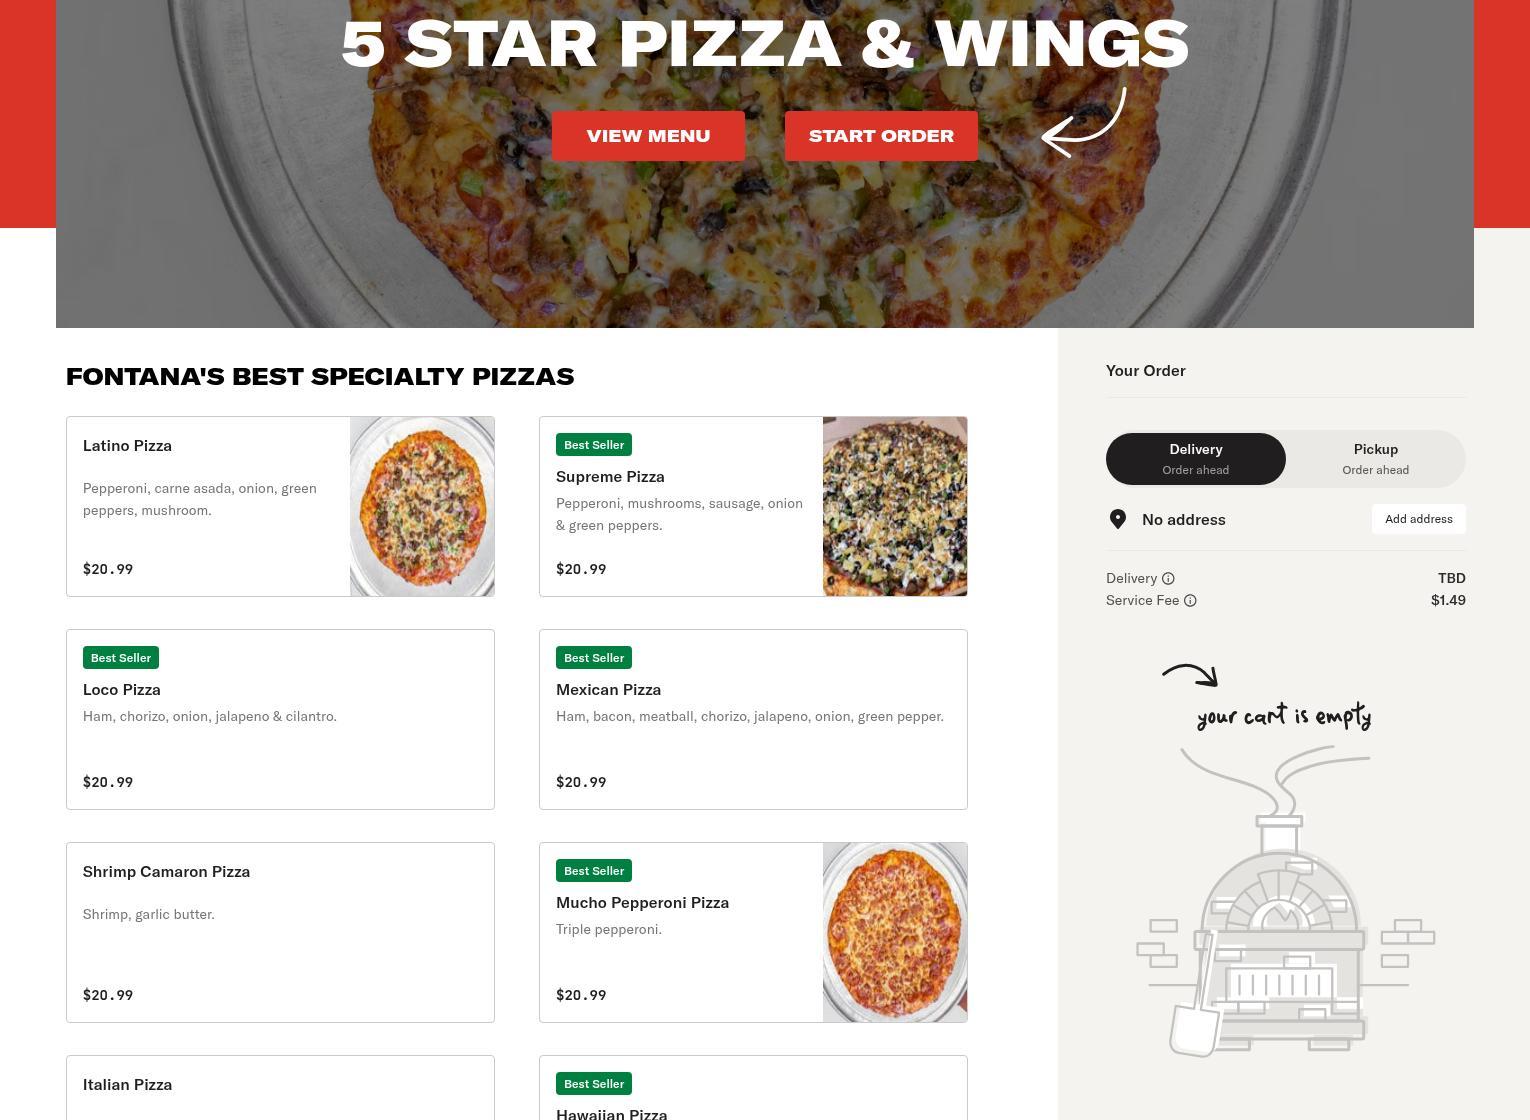Select the Italian Pizza item
The width and height of the screenshot is (1530, 1120).
click(x=280, y=1088)
